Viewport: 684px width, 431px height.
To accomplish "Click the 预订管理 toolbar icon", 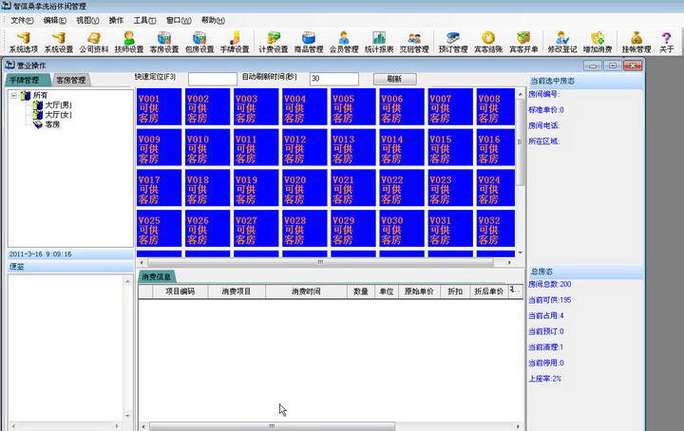I will pyautogui.click(x=452, y=41).
